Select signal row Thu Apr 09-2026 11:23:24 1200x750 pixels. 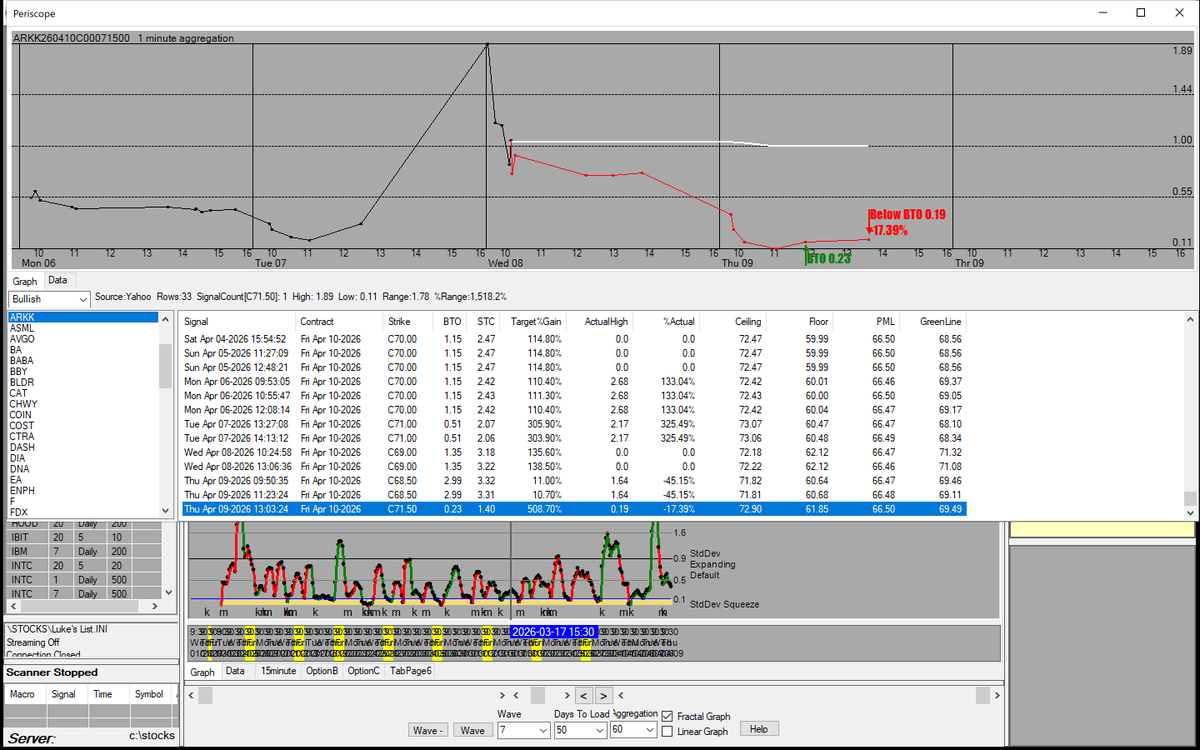tap(573, 494)
